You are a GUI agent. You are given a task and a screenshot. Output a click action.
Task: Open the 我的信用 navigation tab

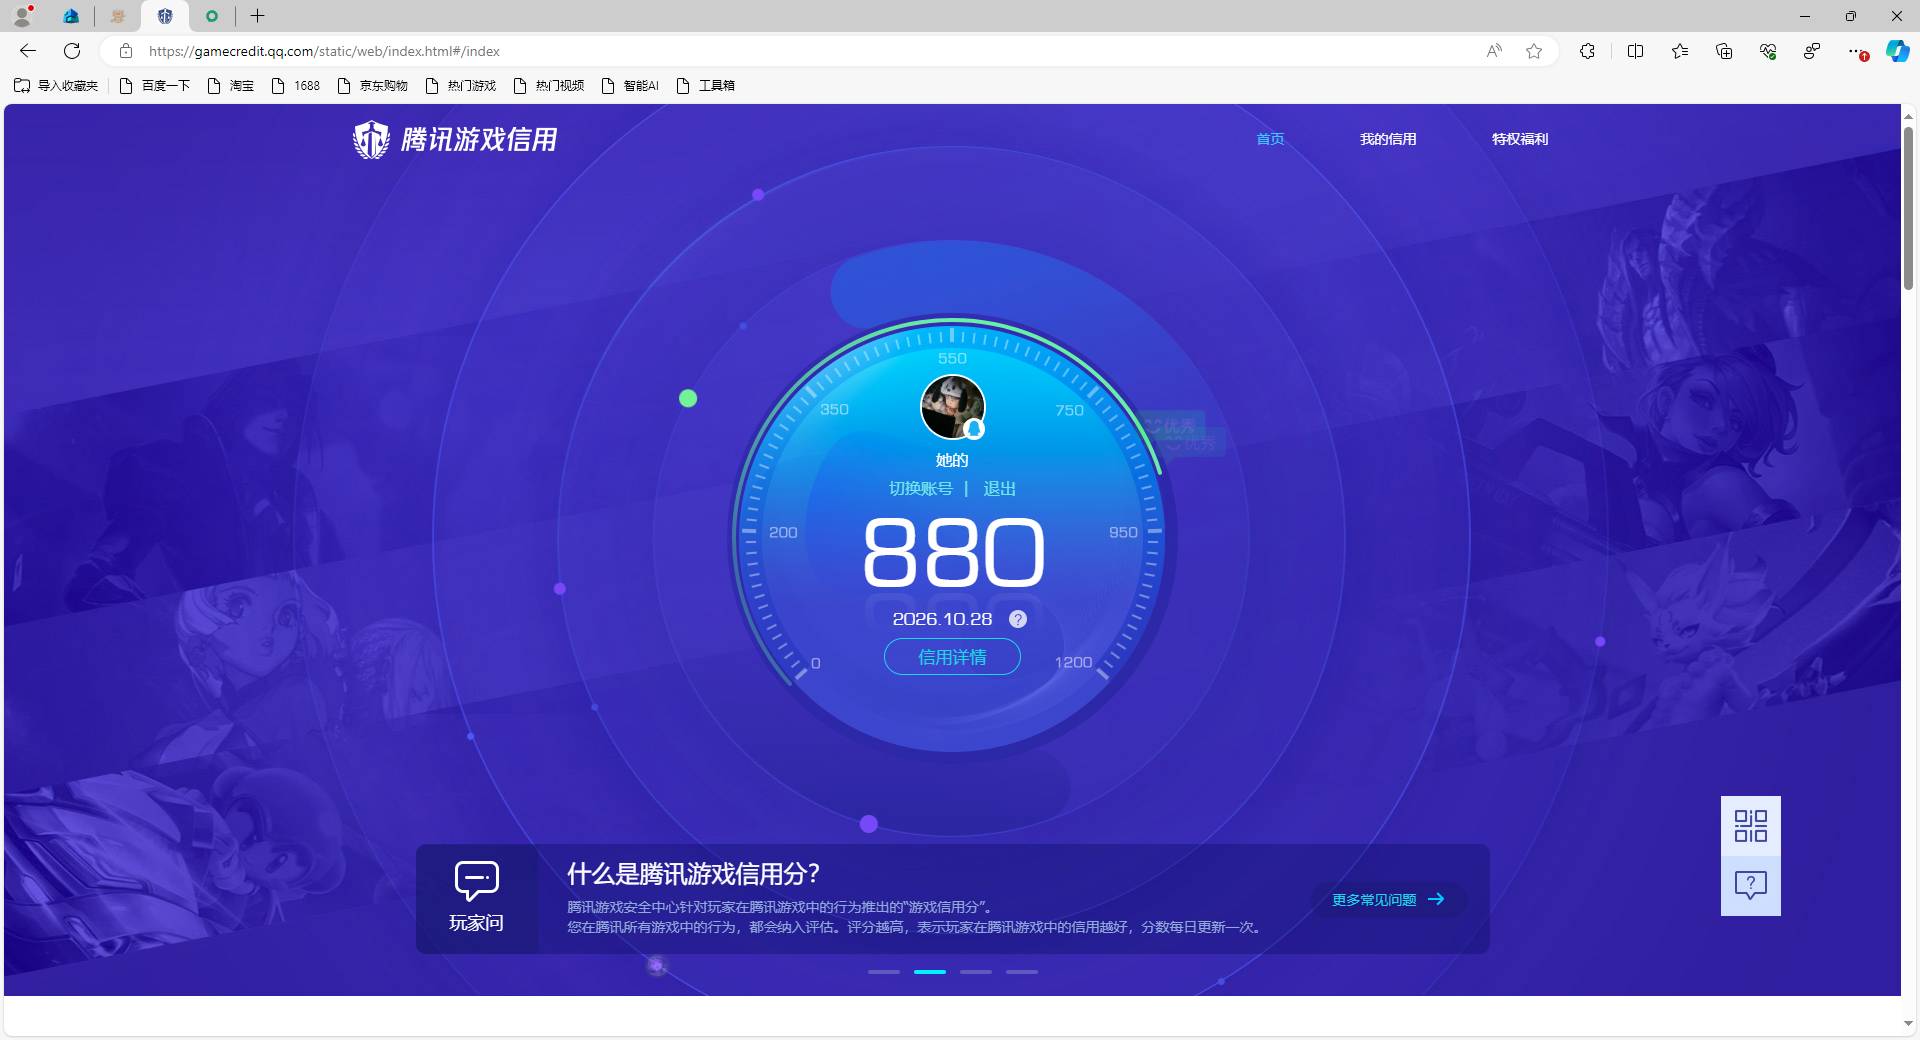pos(1388,139)
